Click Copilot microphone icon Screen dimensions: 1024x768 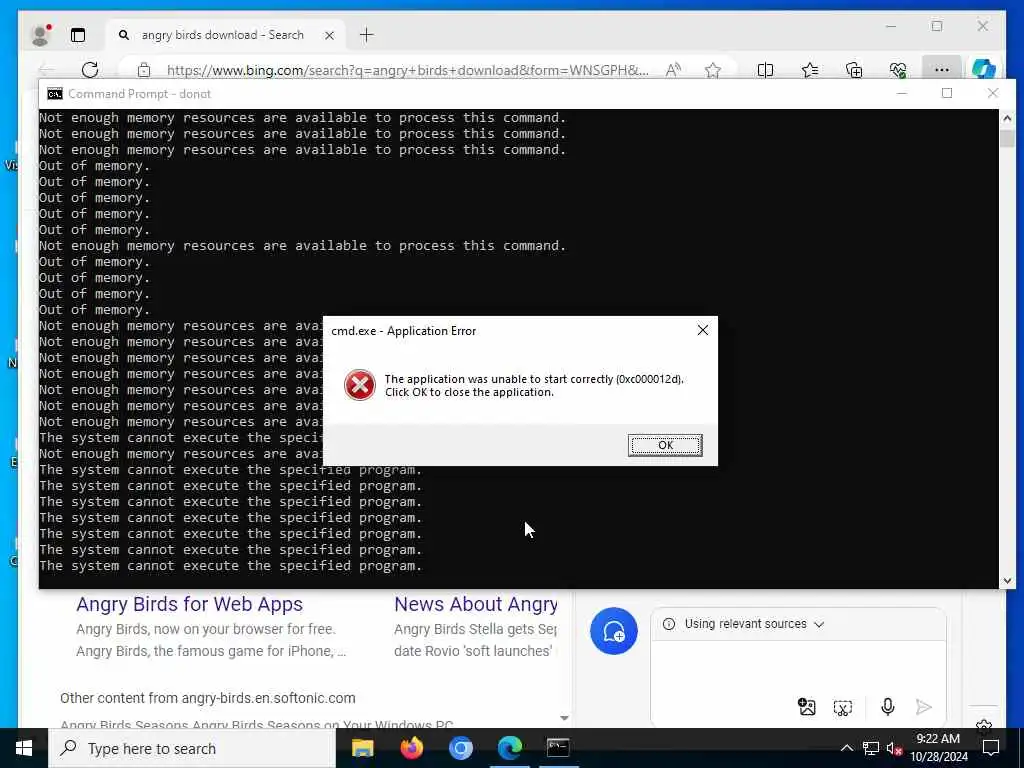pyautogui.click(x=888, y=707)
